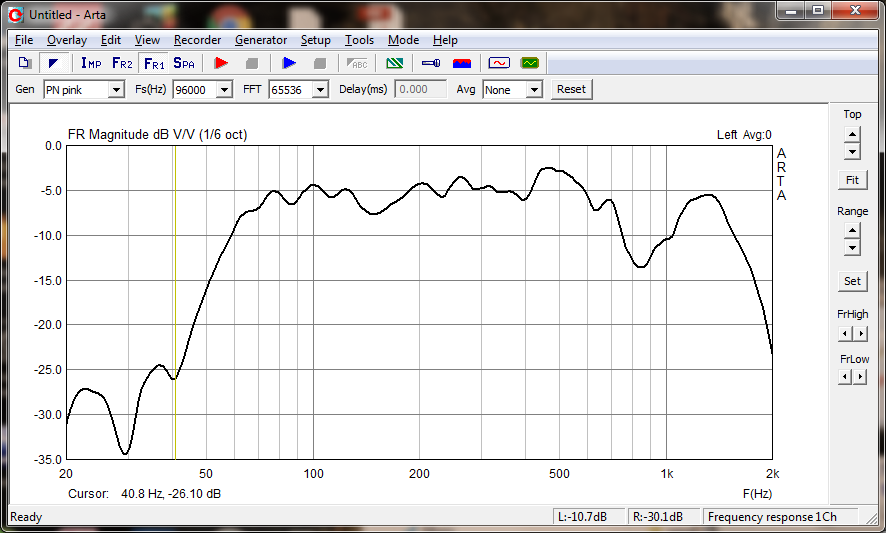The width and height of the screenshot is (886, 533).
Task: Open the File menu
Action: [x=24, y=40]
